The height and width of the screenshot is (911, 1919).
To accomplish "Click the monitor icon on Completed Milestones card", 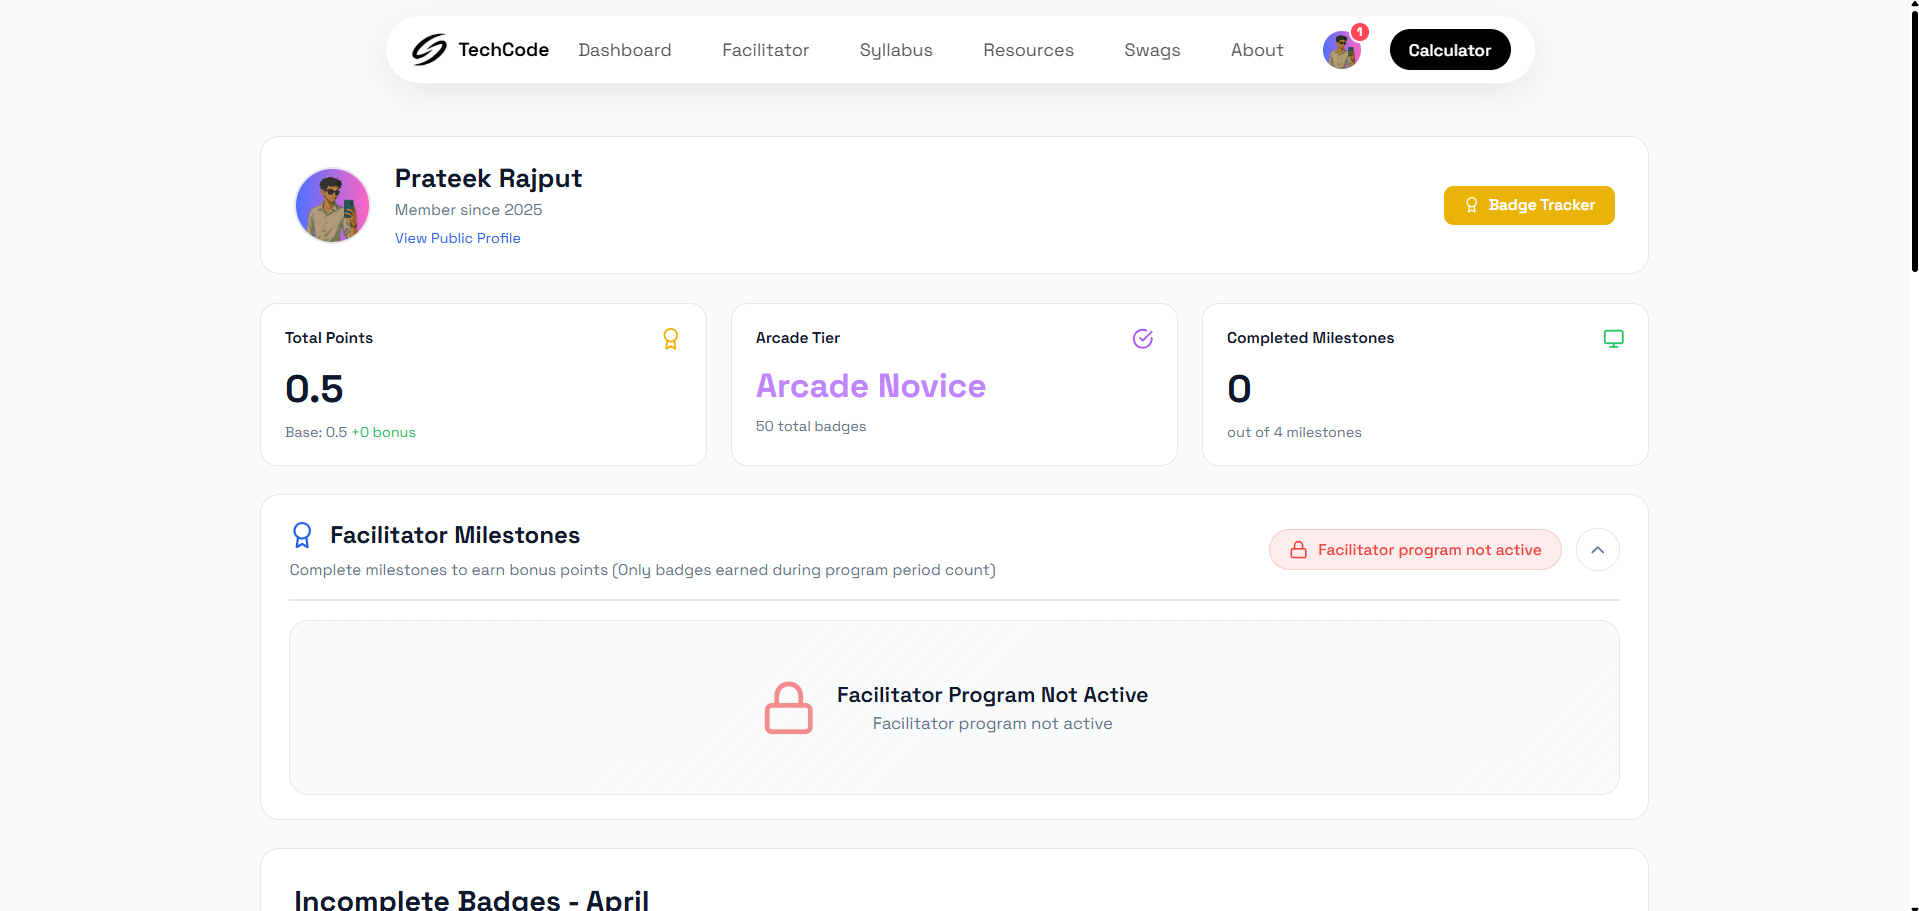I will point(1613,338).
